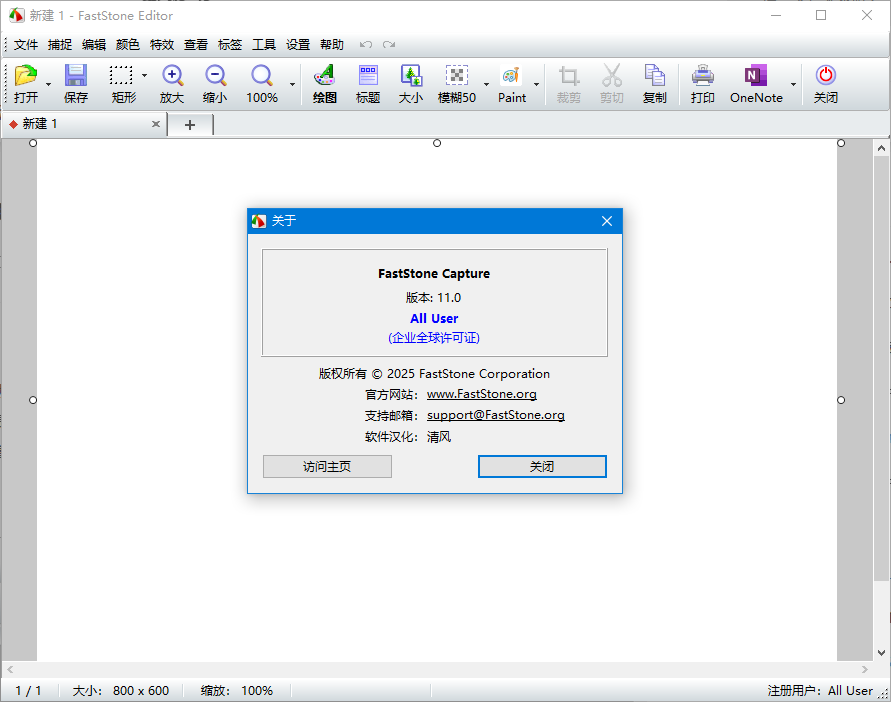Screen dimensions: 891x702
Task: Click the Close (关闭) button in About dialog
Action: [542, 467]
